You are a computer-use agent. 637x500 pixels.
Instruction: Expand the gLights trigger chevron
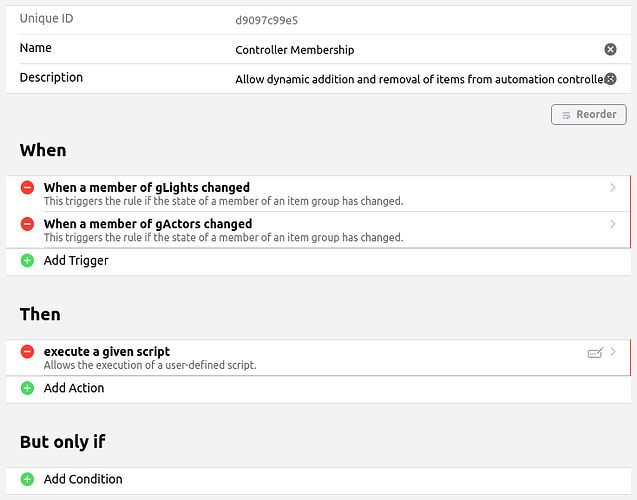point(613,188)
